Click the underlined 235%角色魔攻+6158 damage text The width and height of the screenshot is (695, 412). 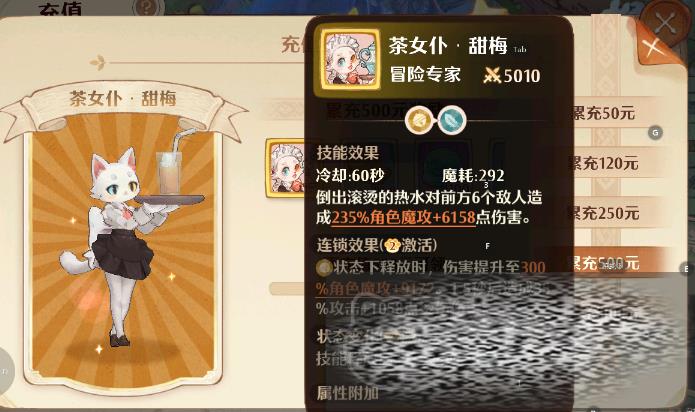point(403,218)
